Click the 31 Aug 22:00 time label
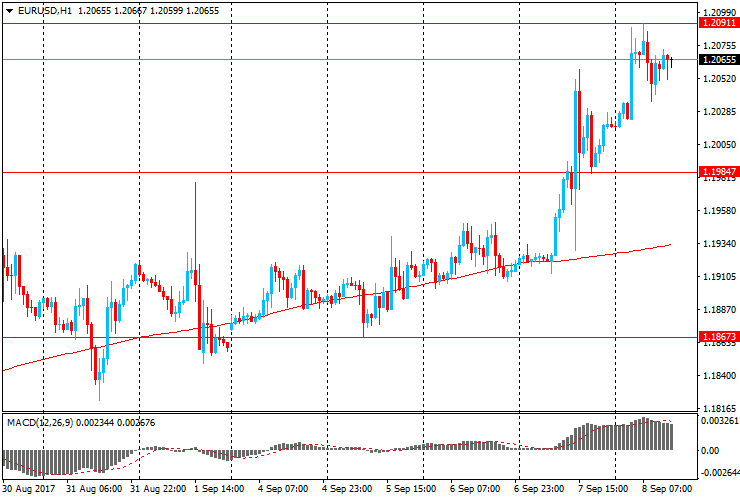Image resolution: width=740 pixels, height=500 pixels. [x=158, y=489]
